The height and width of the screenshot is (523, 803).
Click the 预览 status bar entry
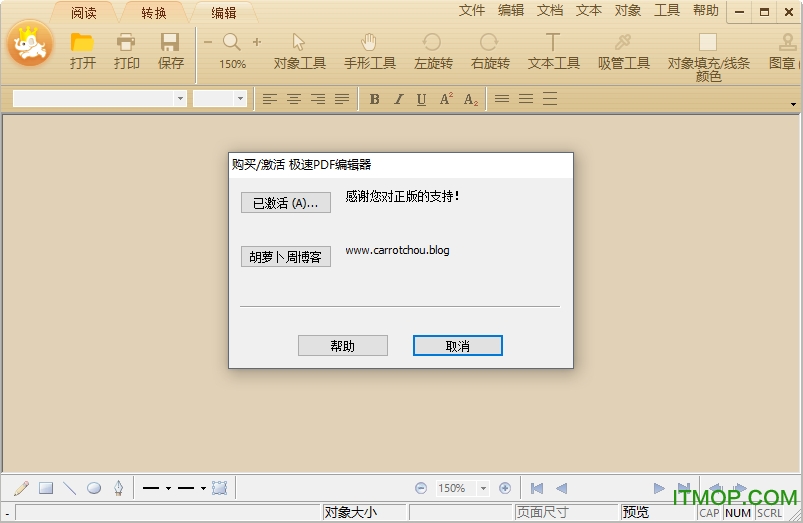click(636, 512)
